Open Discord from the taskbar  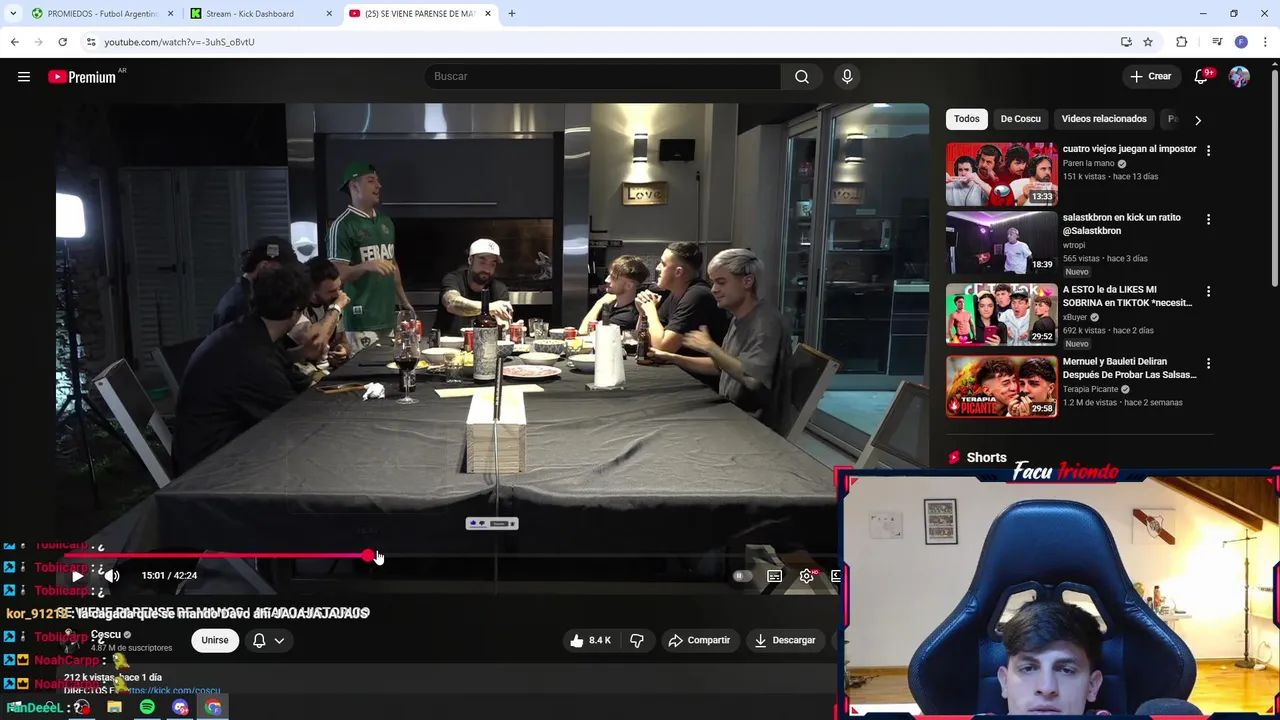point(180,708)
